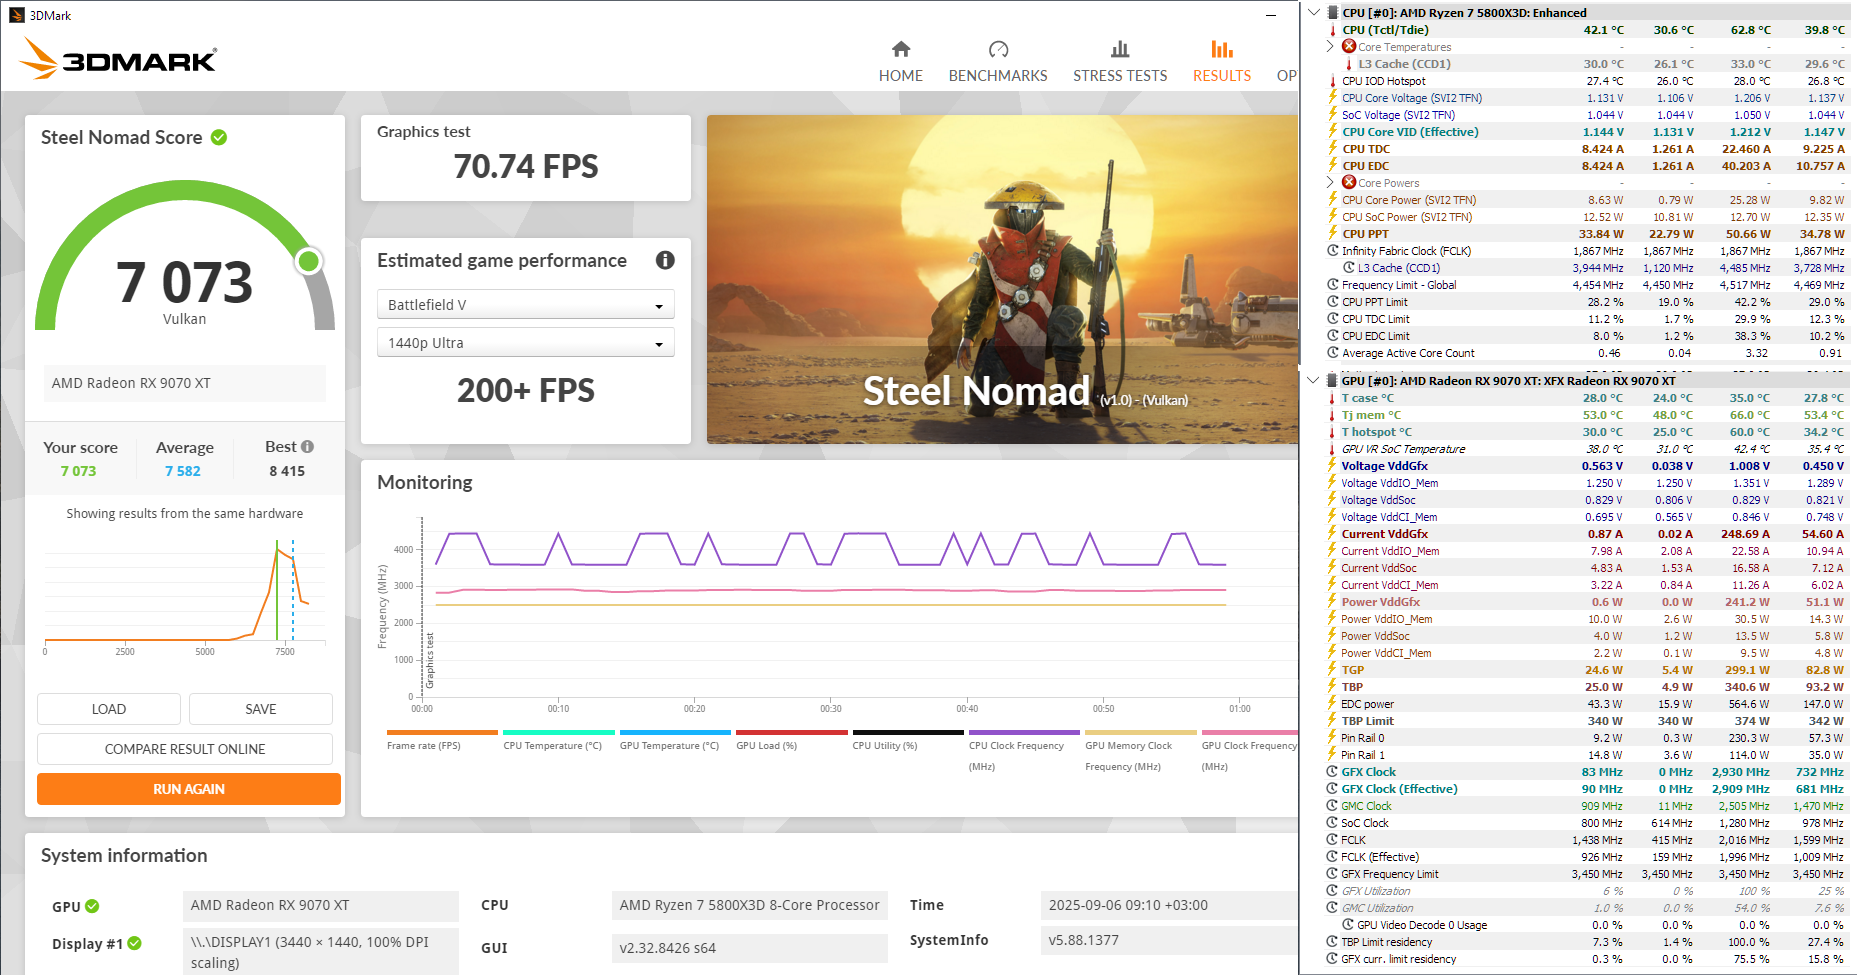
Task: Select the Current VddGfx sensor row
Action: click(1585, 534)
